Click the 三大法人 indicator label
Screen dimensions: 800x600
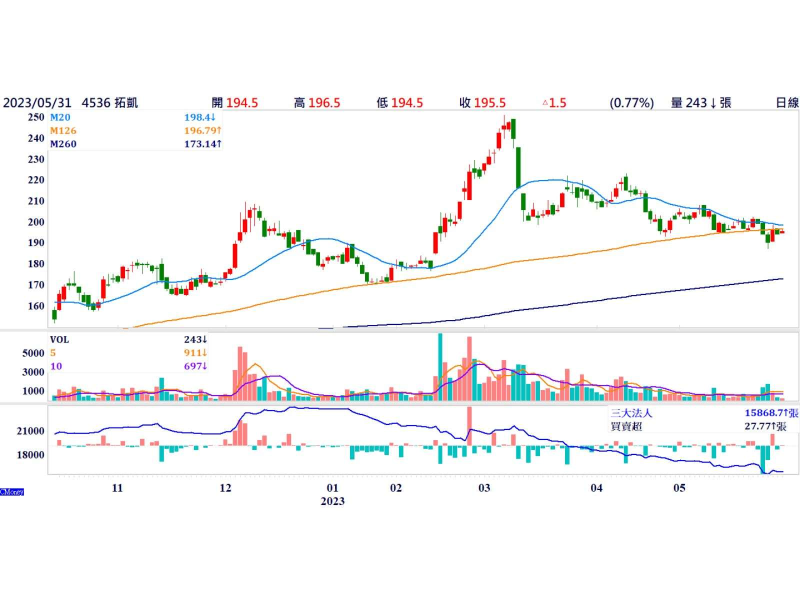tap(631, 413)
